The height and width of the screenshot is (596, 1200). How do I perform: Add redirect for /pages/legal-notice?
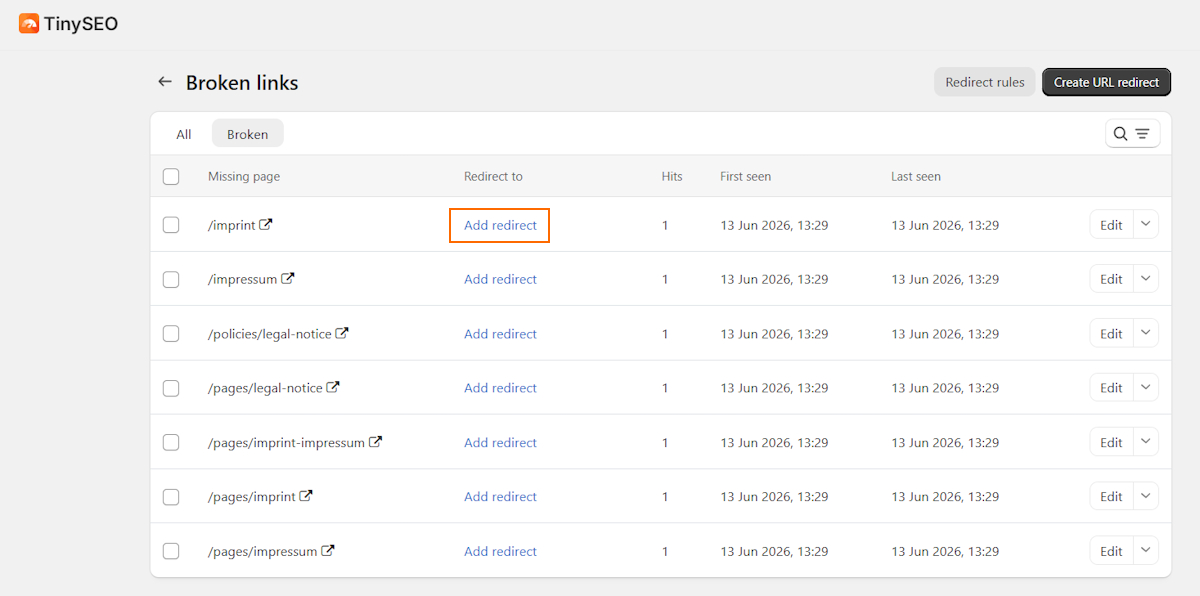click(500, 388)
